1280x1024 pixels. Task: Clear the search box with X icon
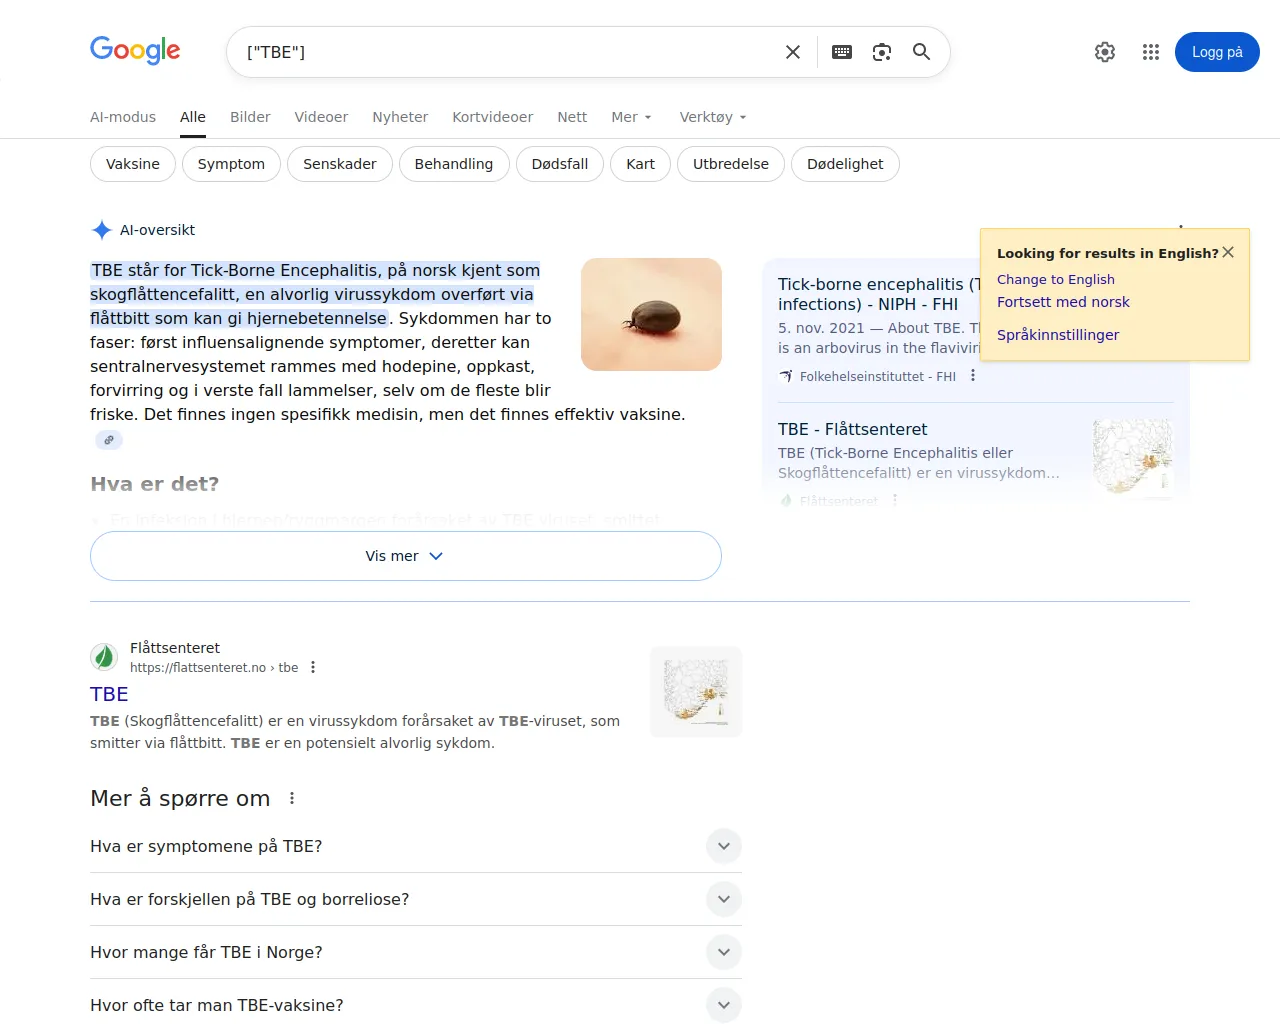tap(793, 52)
